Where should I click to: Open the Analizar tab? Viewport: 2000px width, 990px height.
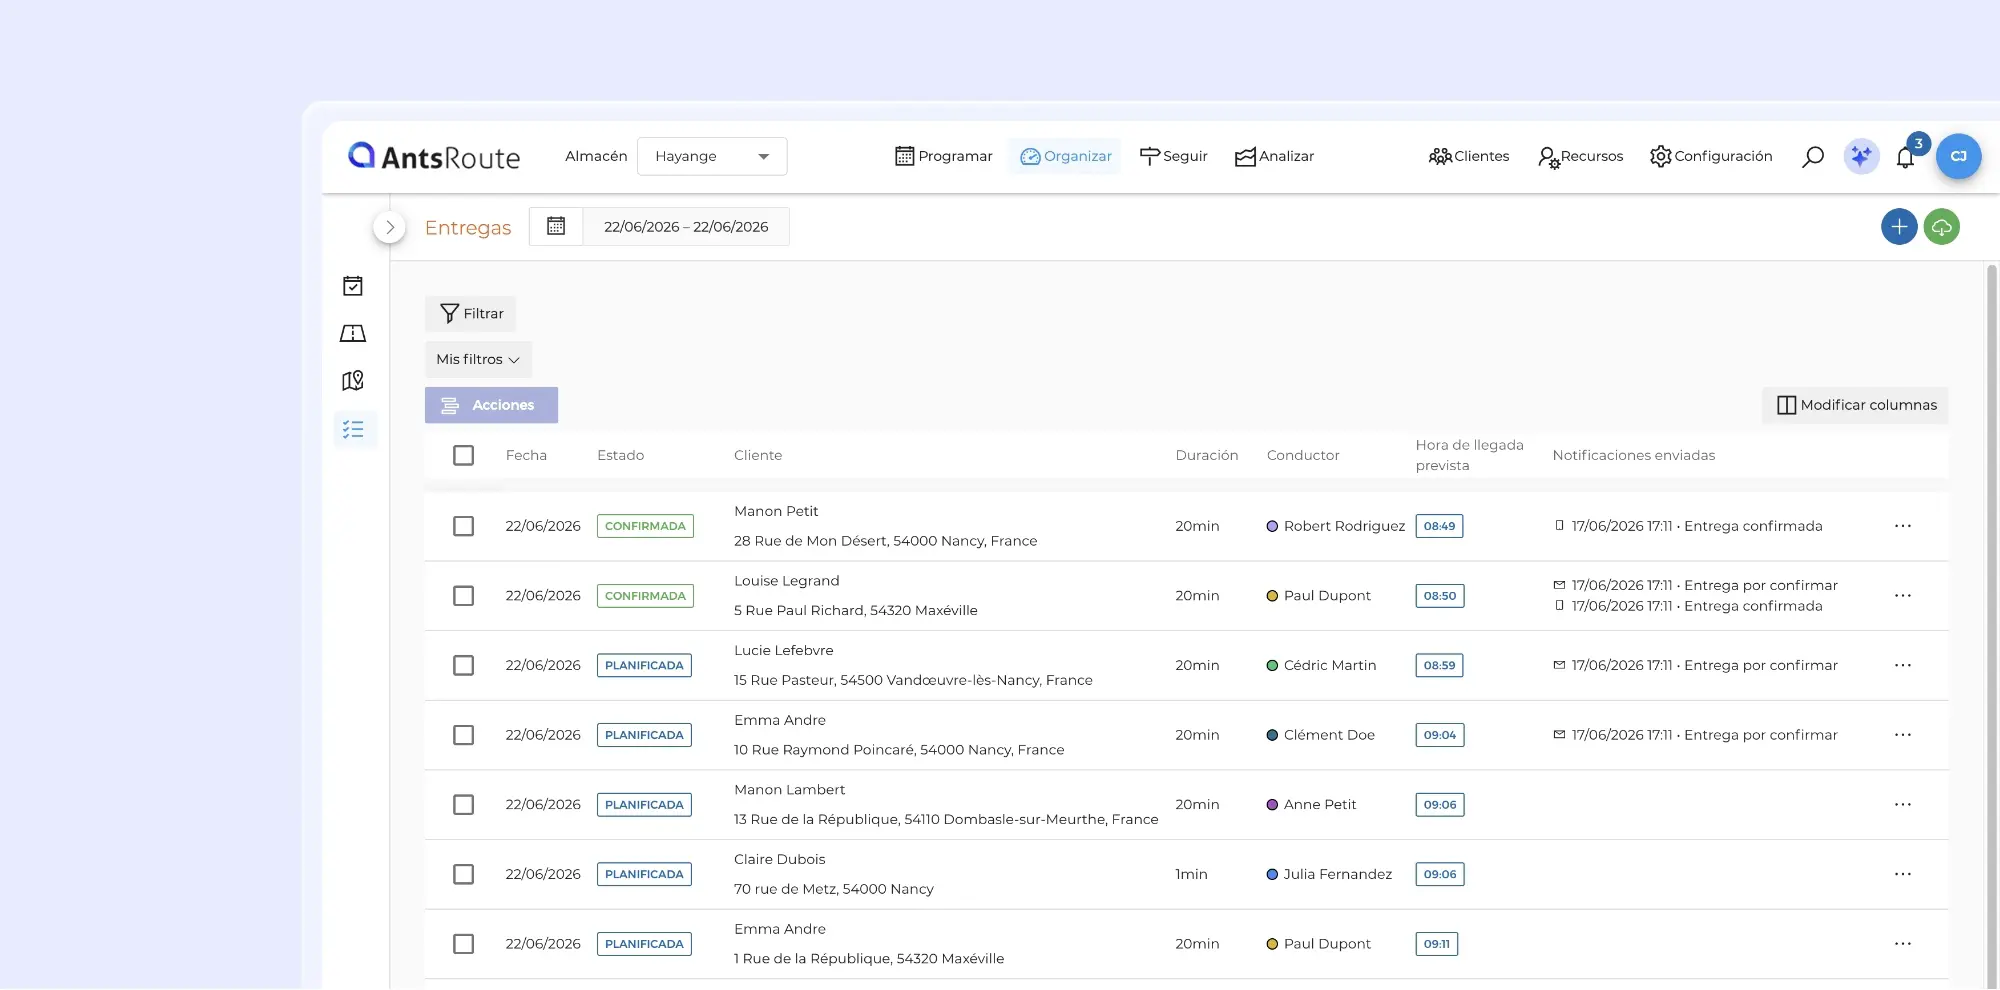pyautogui.click(x=1274, y=156)
